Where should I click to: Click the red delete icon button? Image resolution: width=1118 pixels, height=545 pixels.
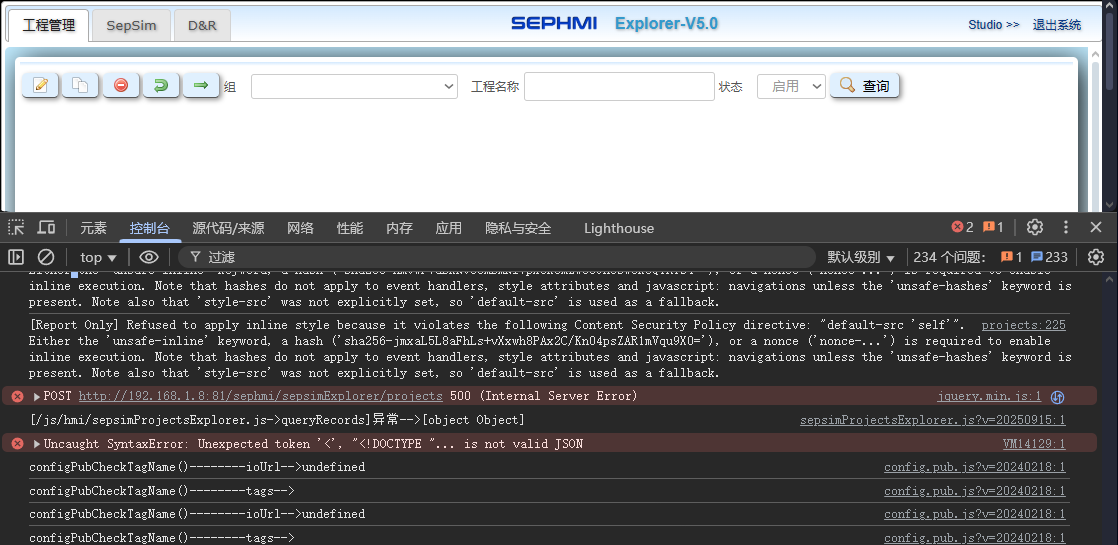(120, 86)
